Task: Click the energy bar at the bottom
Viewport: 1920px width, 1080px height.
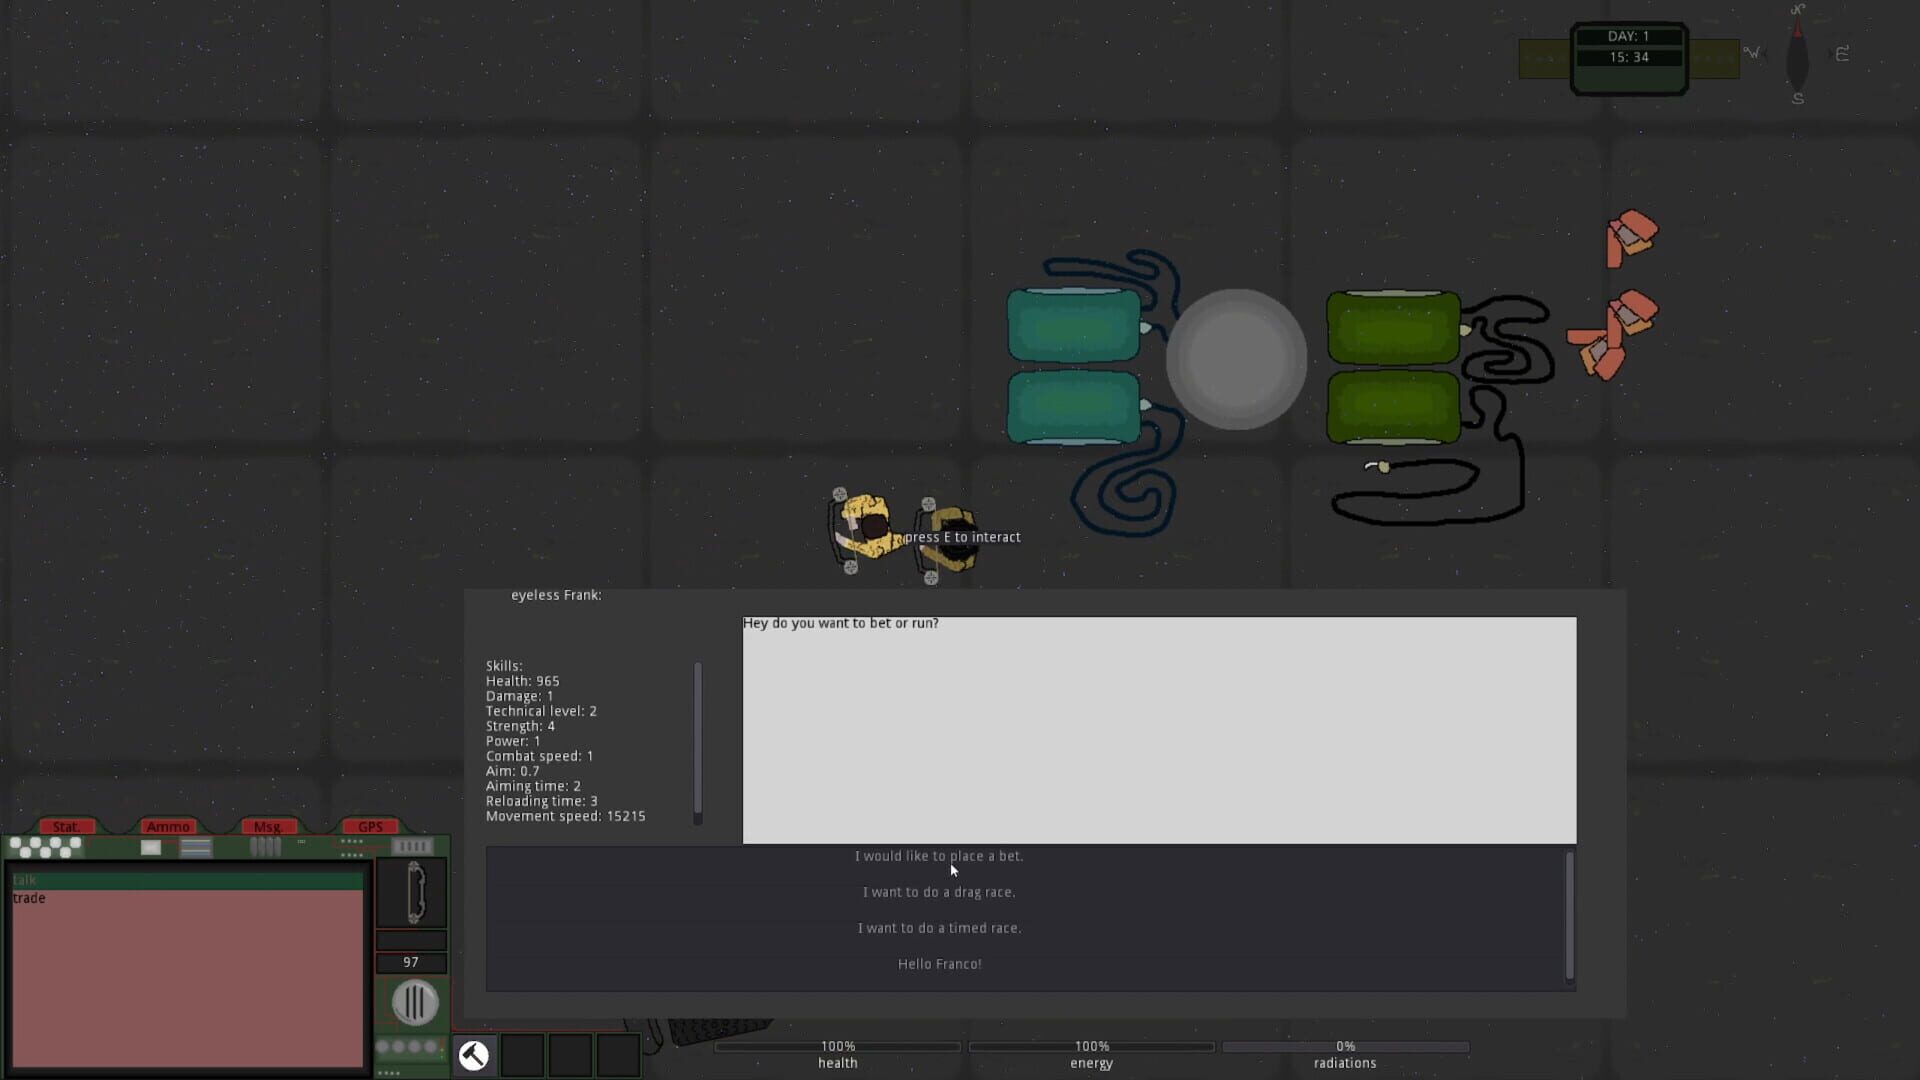Action: [1091, 1046]
